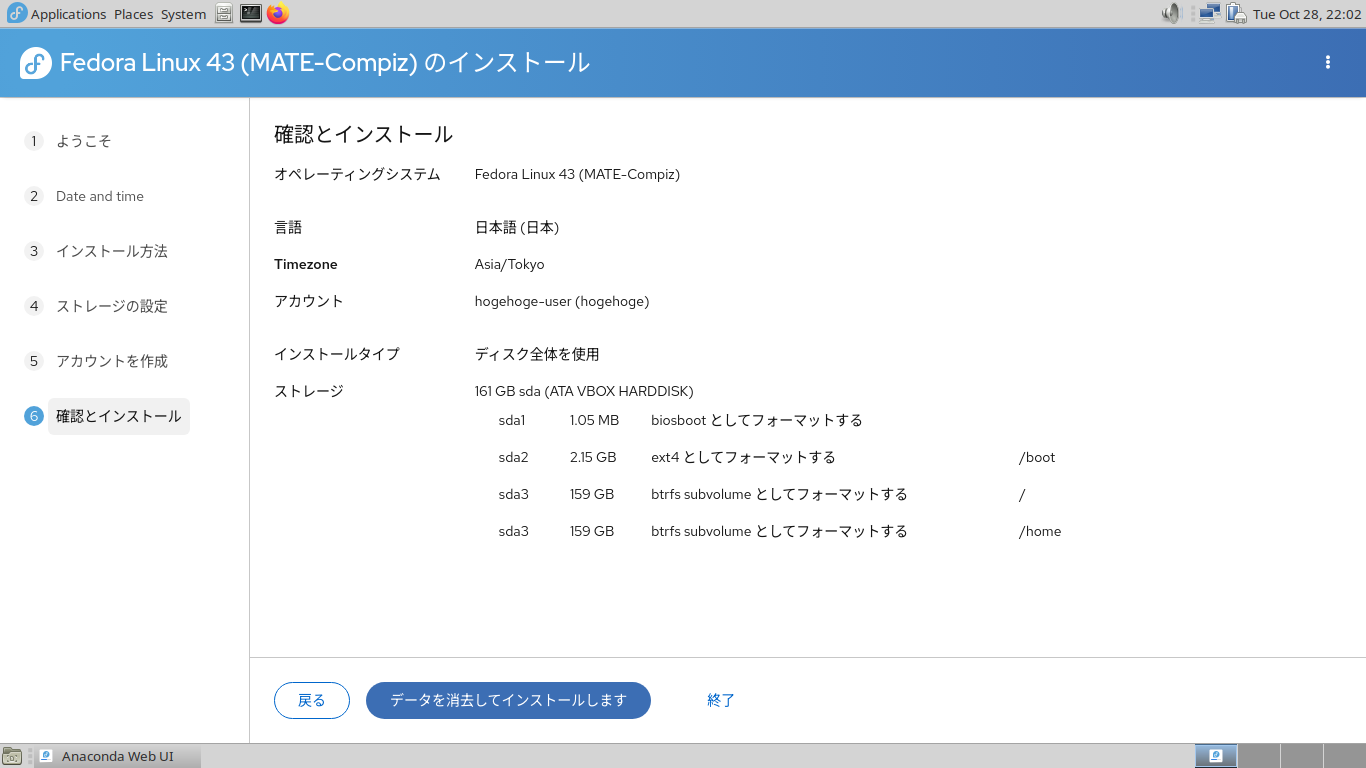1366x768 pixels.
Task: Go to step 4 ストレージの設定
Action: pyautogui.click(x=112, y=306)
